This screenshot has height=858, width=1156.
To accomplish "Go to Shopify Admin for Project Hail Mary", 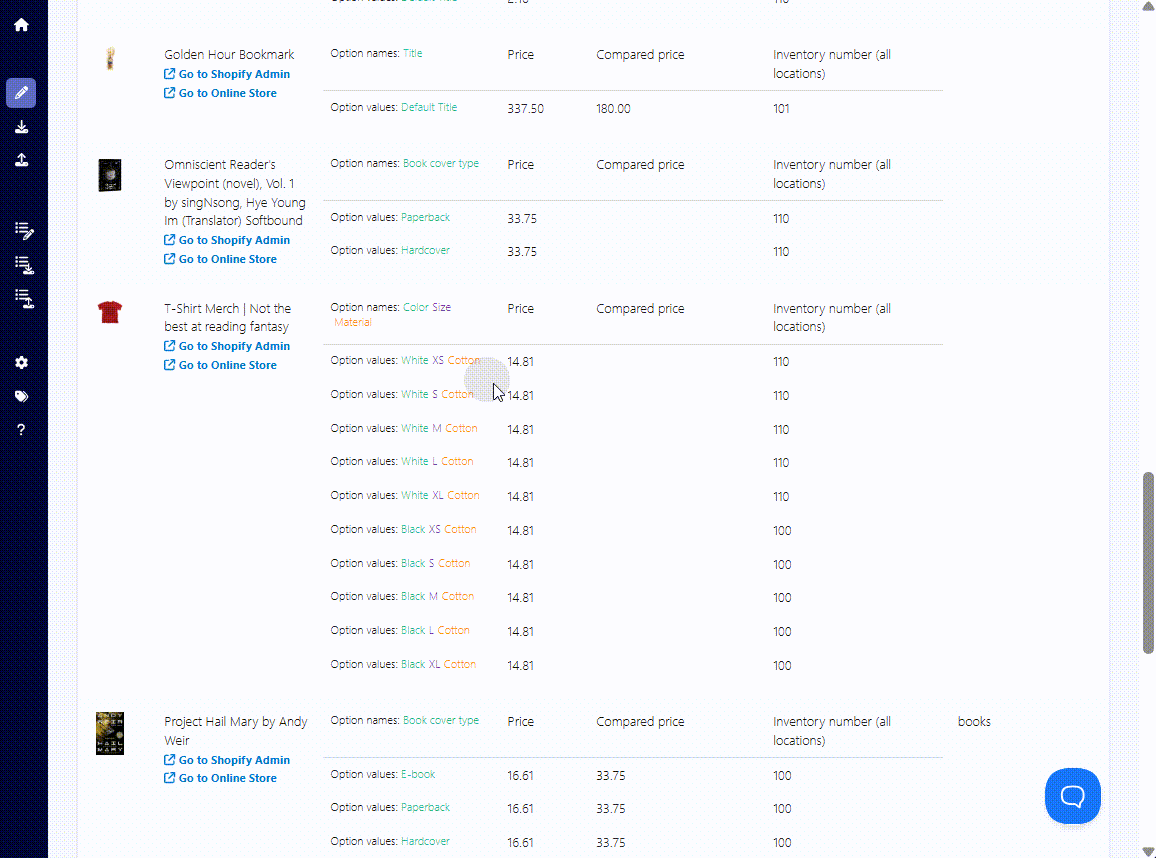I will [x=226, y=760].
